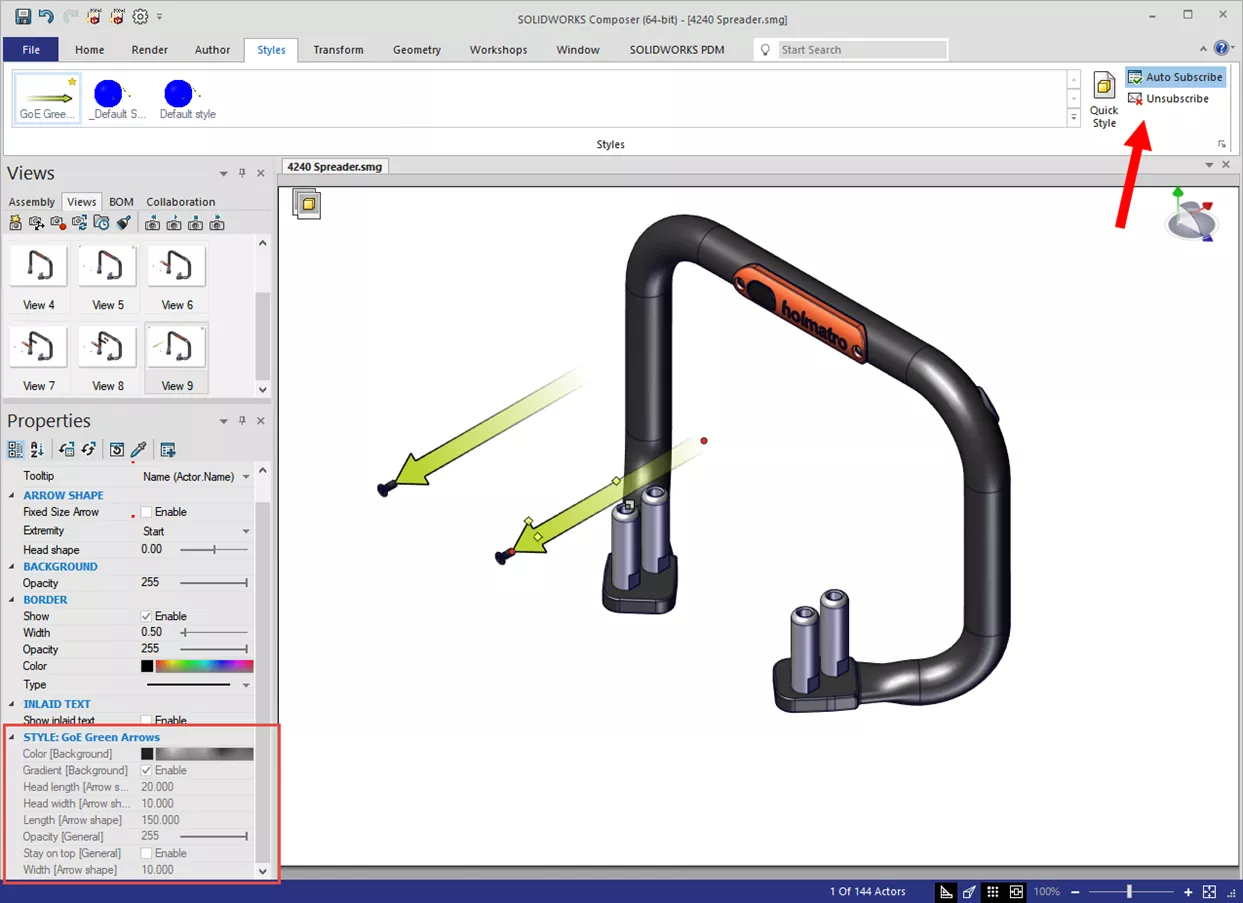Viewport: 1243px width, 903px height.
Task: Click the 4240 Spreader.smg document tab
Action: 334,167
